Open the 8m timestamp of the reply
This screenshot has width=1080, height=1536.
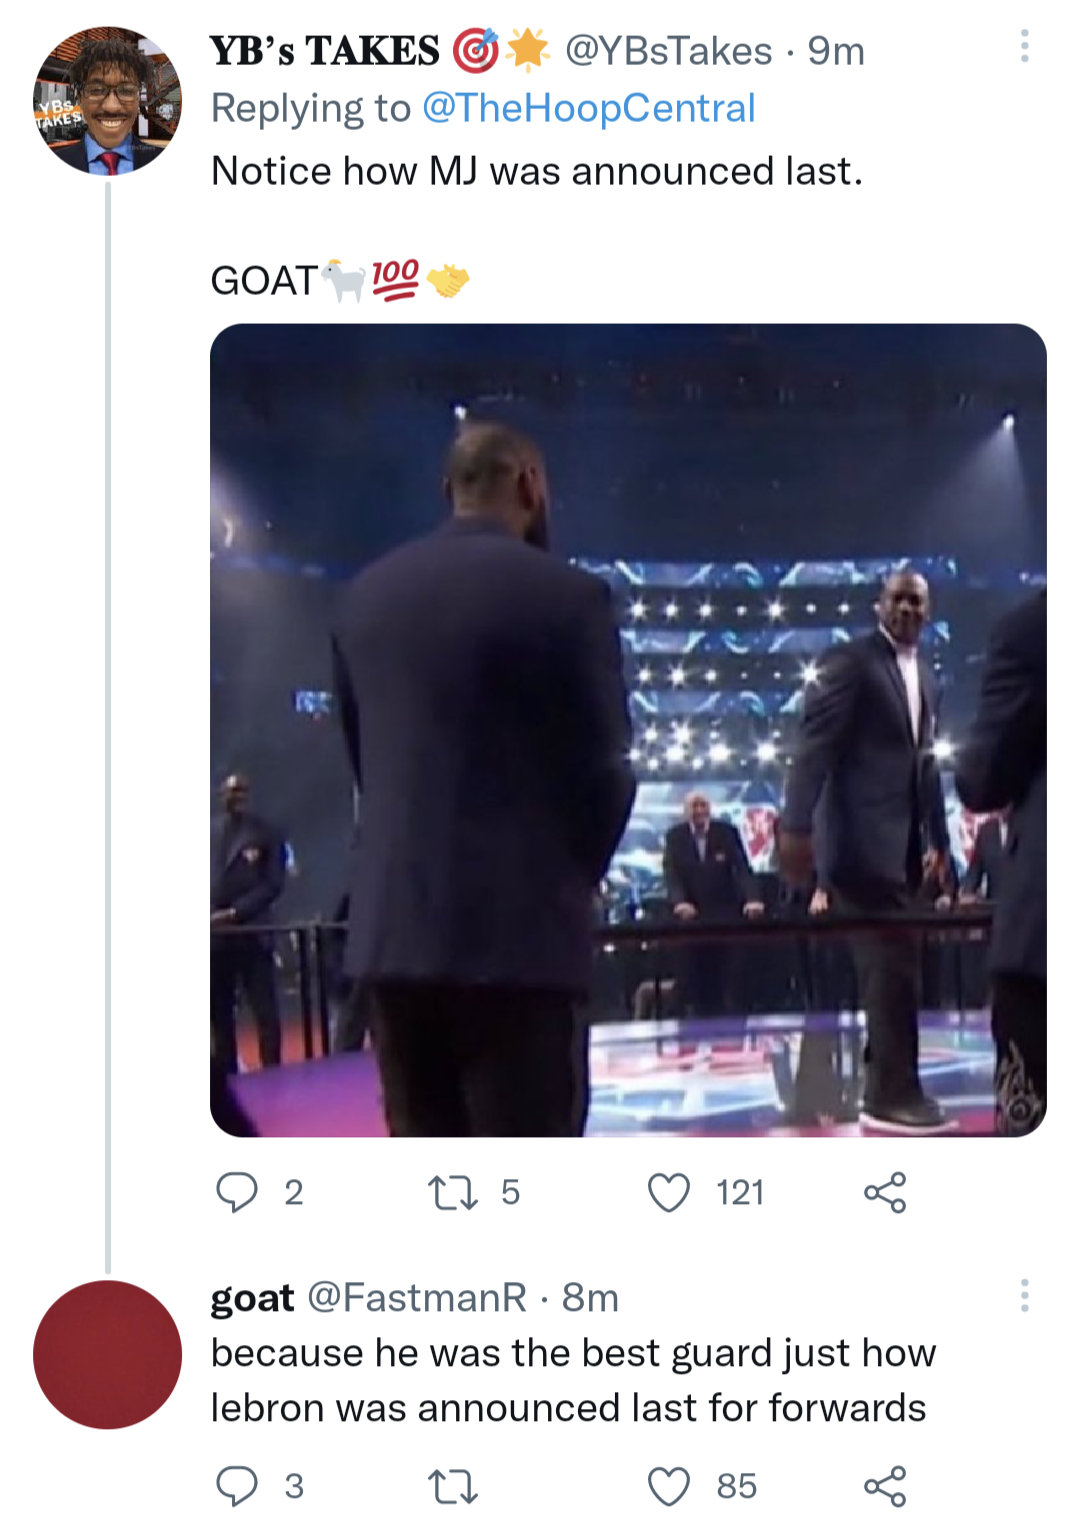click(x=590, y=1298)
